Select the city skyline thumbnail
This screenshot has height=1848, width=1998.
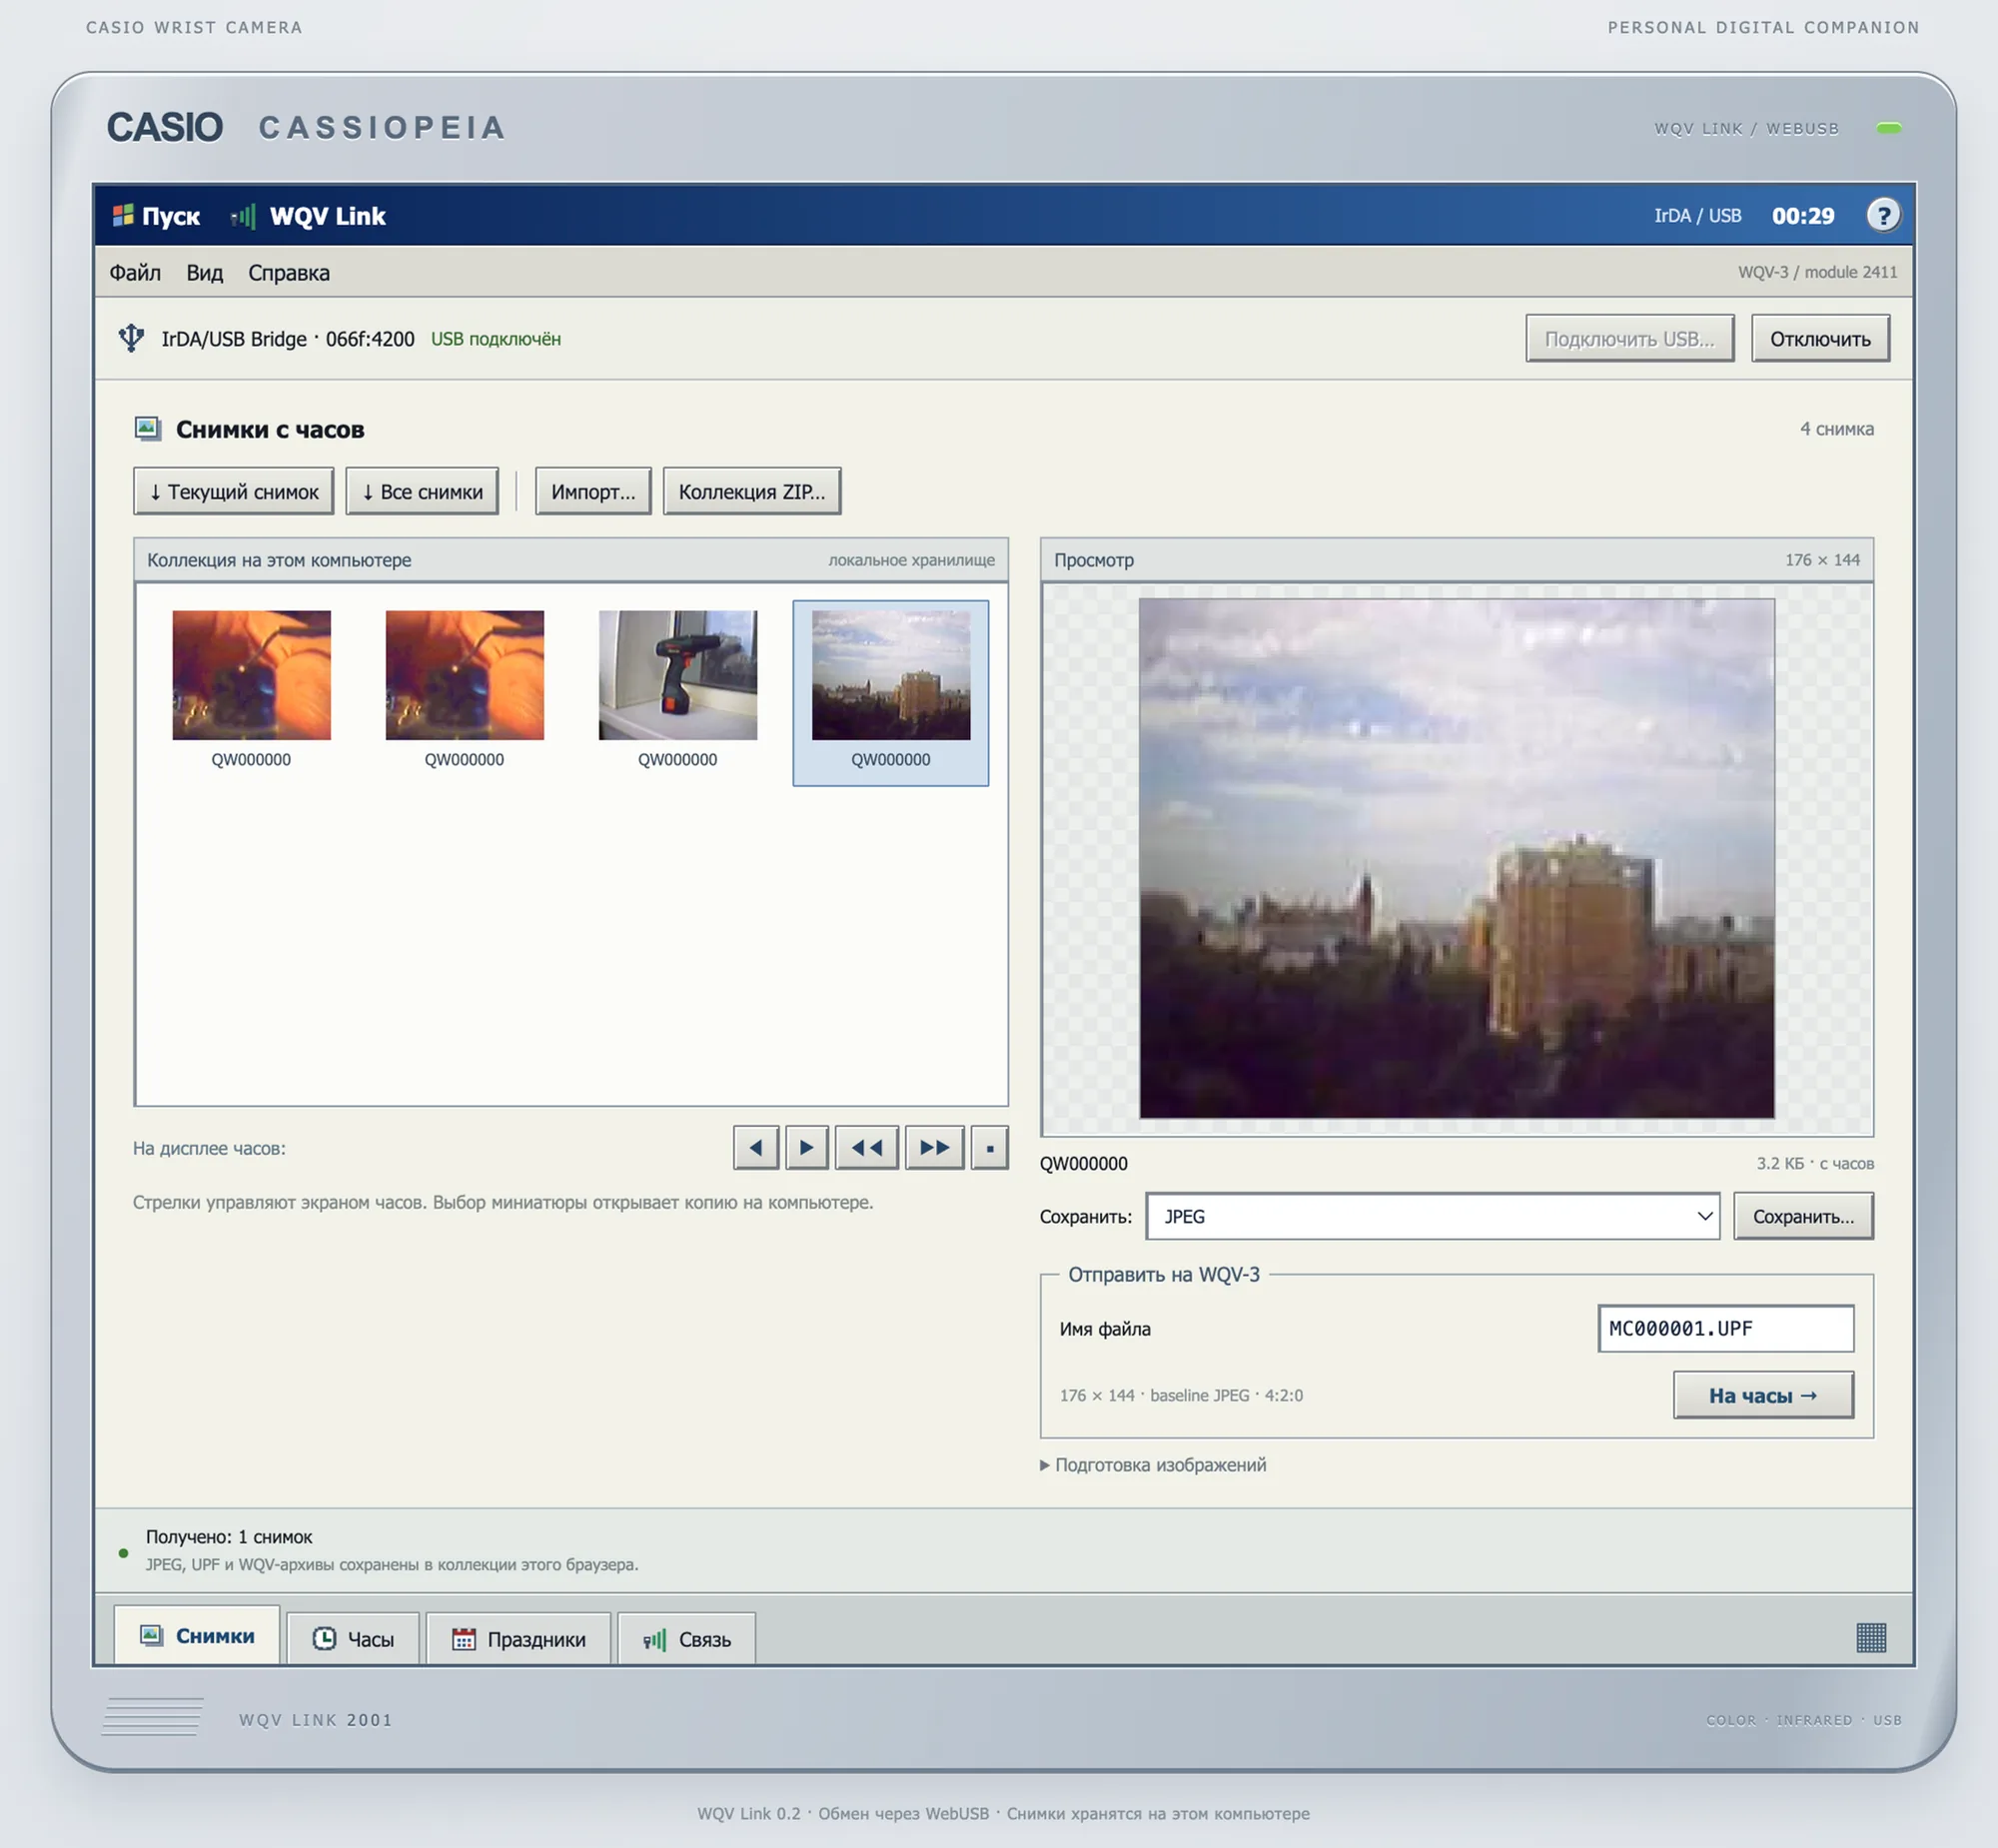point(890,692)
